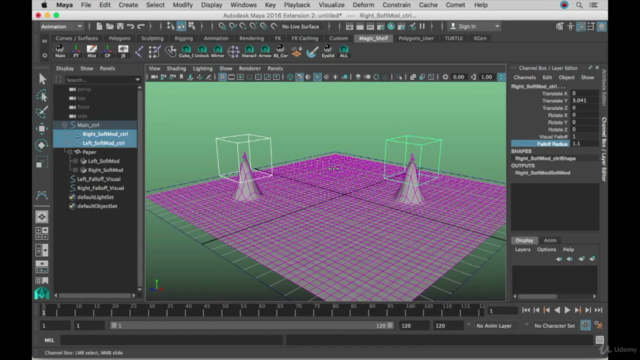Click the Outliner search field
Screen dimensions: 640x360
pyautogui.click(x=99, y=80)
